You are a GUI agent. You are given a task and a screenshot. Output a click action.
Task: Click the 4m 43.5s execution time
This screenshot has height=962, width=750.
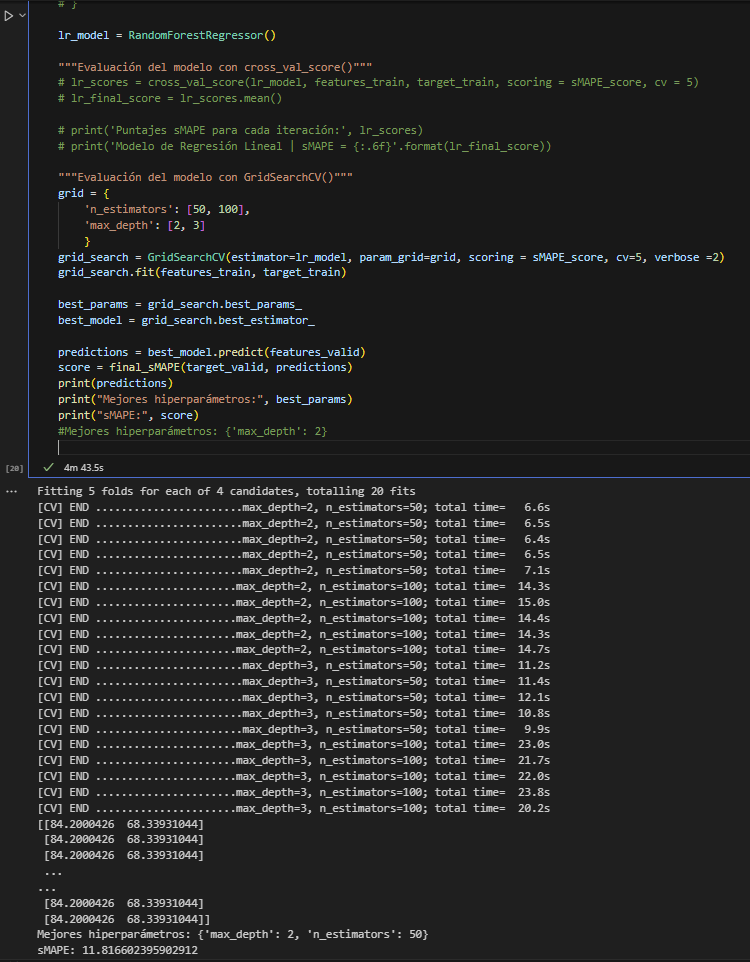[85, 467]
